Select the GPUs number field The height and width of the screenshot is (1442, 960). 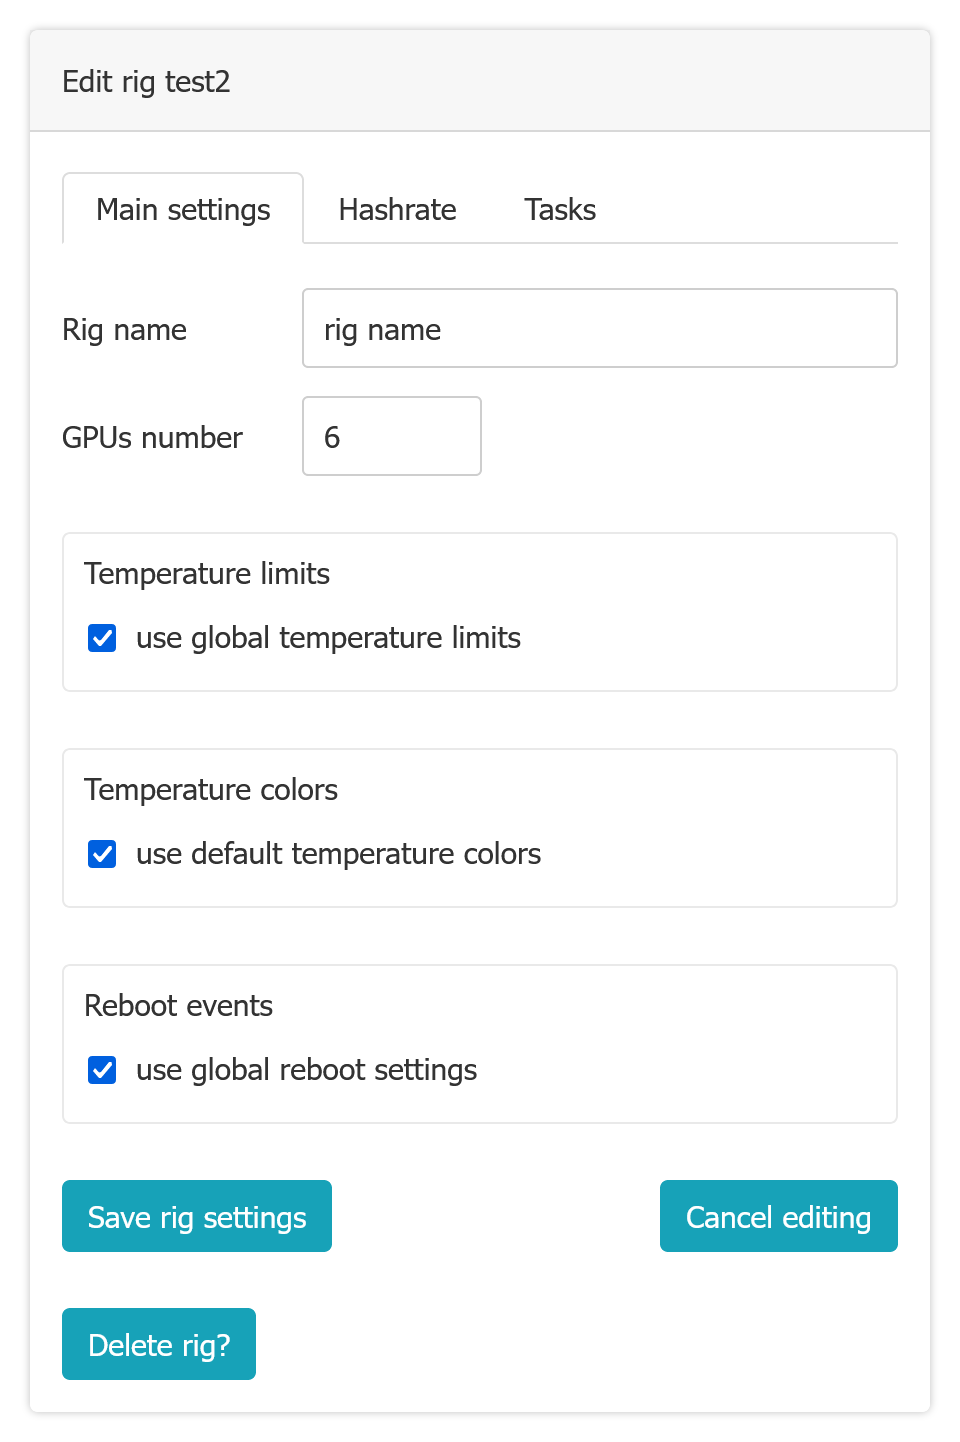[x=391, y=436]
